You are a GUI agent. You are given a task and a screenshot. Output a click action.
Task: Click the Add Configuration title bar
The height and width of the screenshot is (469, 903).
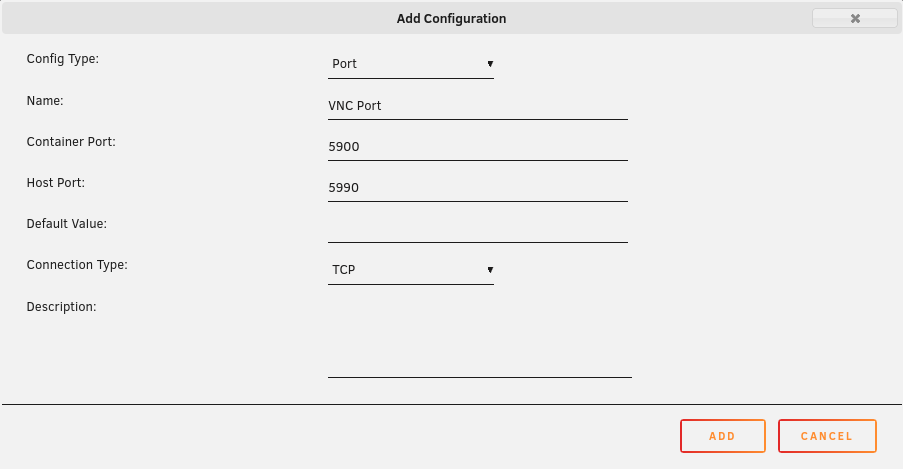[452, 18]
